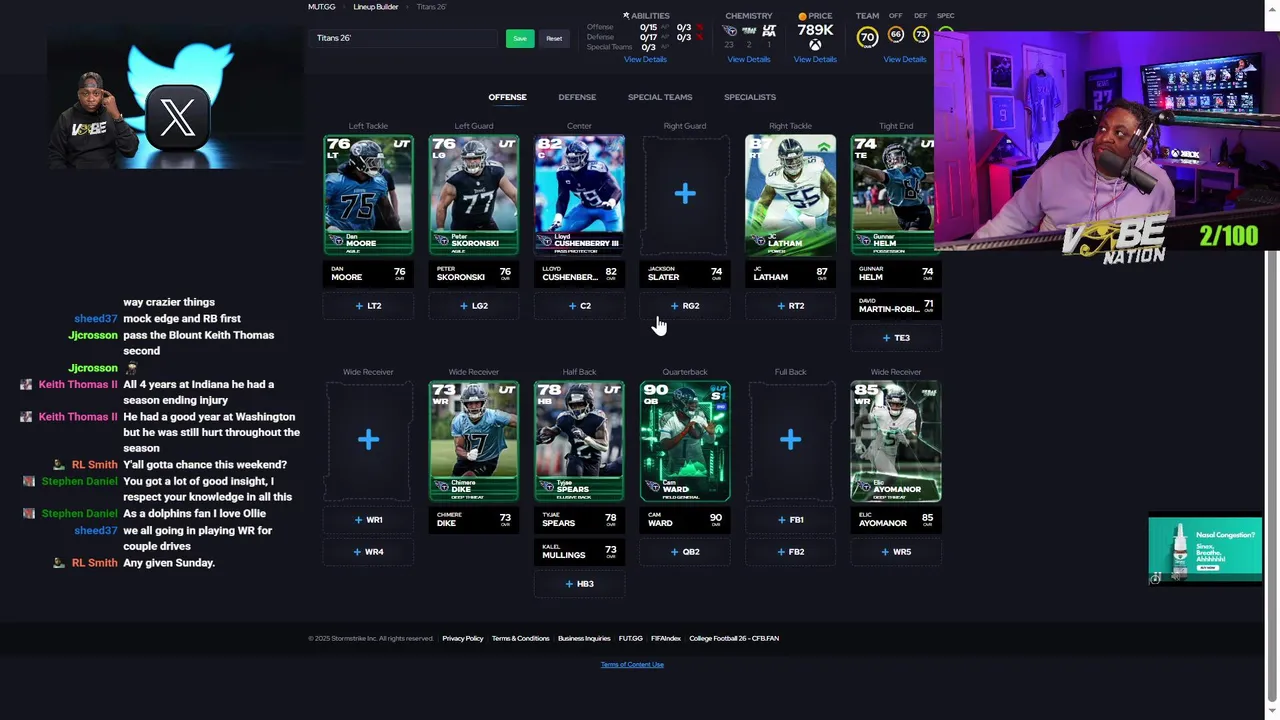Click the Abilities star icon
Viewport: 1280px width, 720px height.
point(626,16)
